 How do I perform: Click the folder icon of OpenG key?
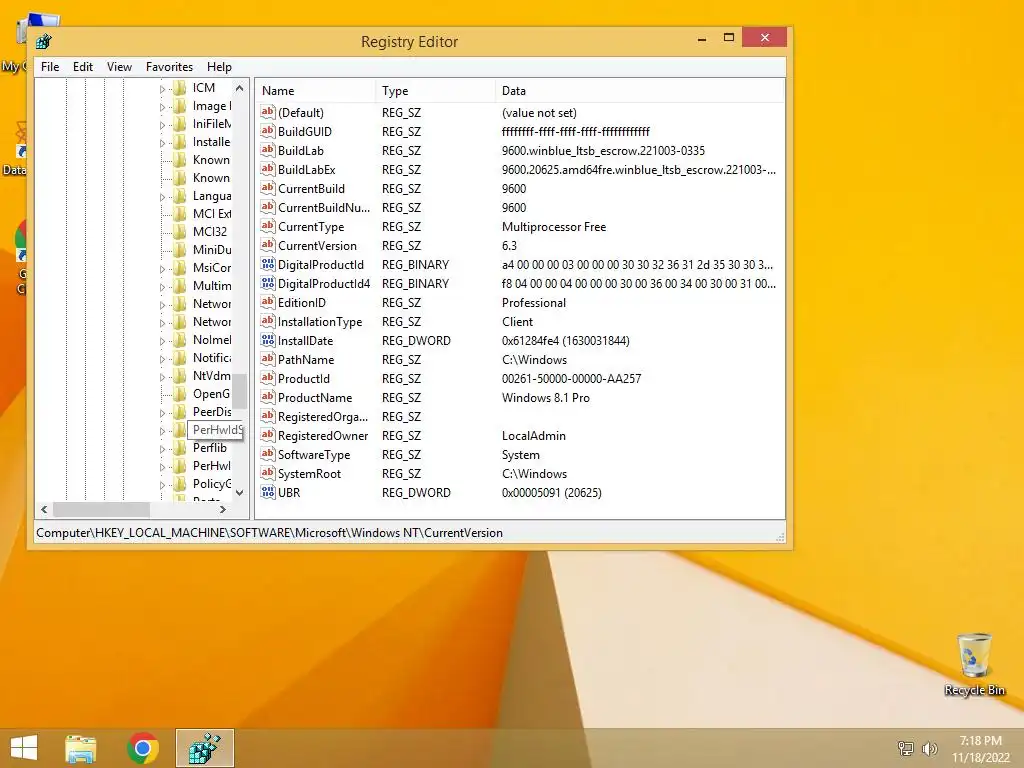tap(180, 394)
